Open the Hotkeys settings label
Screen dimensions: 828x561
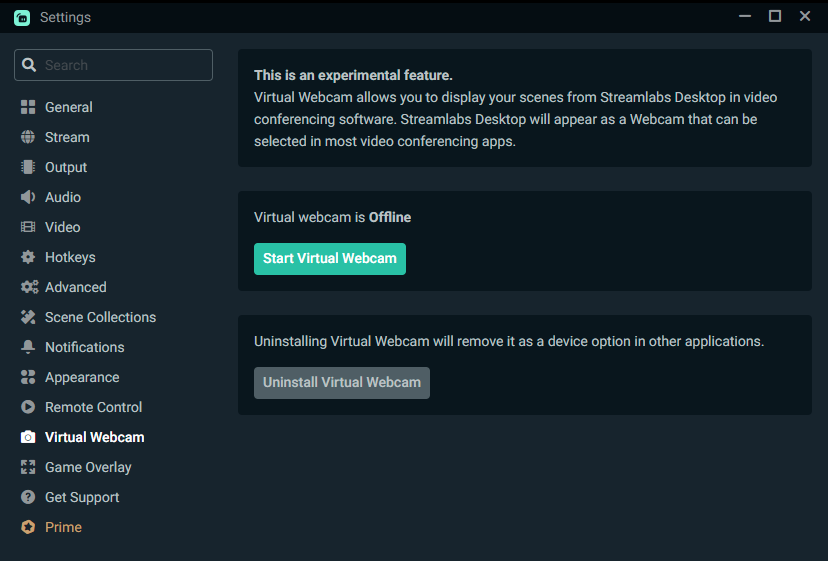click(70, 257)
